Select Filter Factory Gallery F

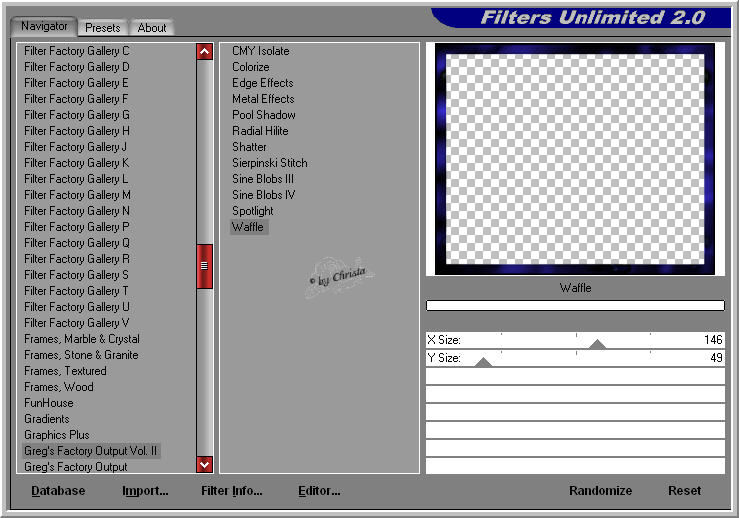coord(76,99)
